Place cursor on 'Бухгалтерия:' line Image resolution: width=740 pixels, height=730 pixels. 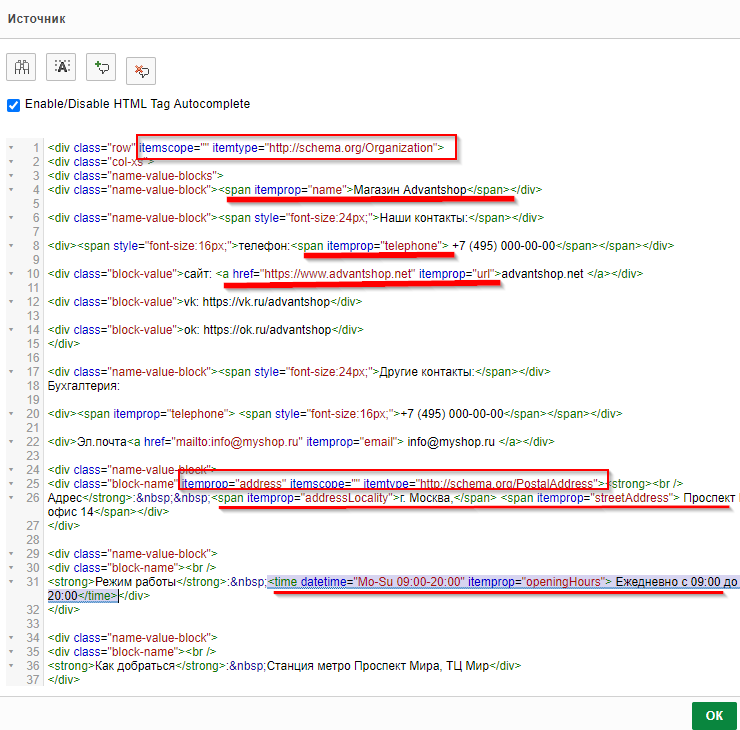pos(84,385)
